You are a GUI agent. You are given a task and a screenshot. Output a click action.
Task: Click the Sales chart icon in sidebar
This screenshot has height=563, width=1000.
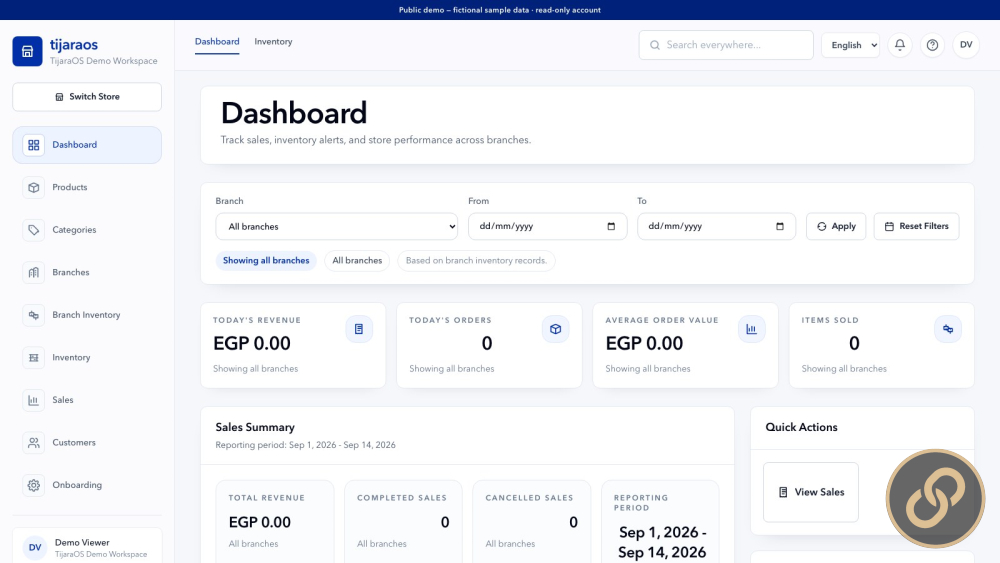(x=34, y=400)
